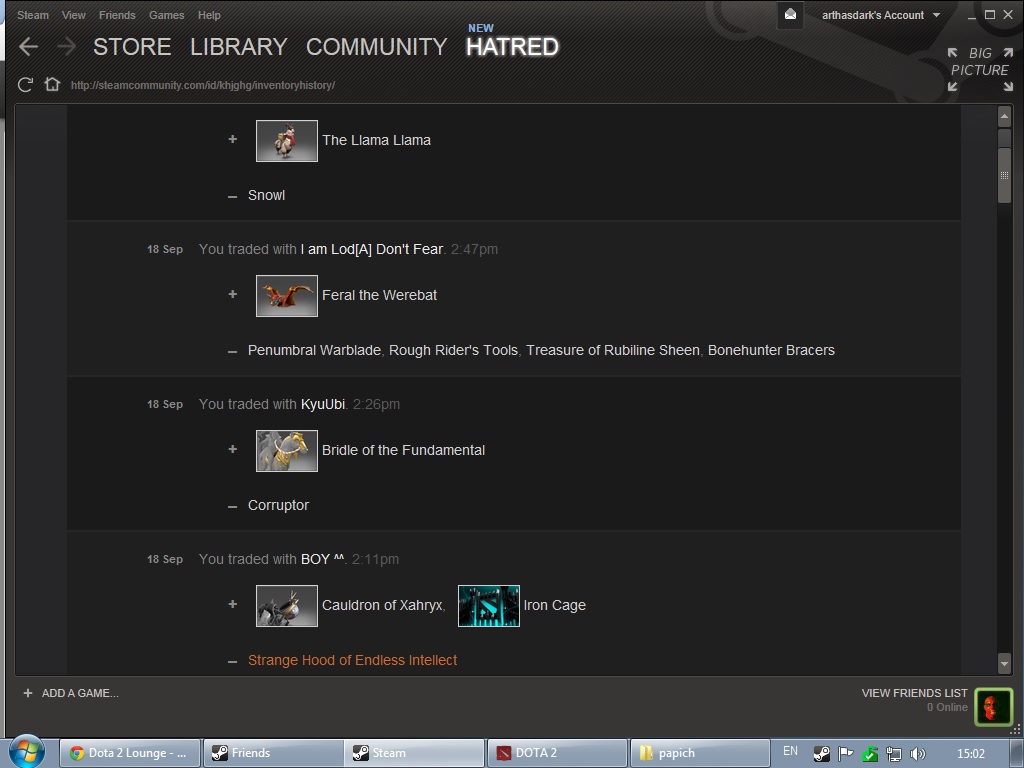Open the home page icon
The height and width of the screenshot is (768, 1024).
[x=52, y=84]
